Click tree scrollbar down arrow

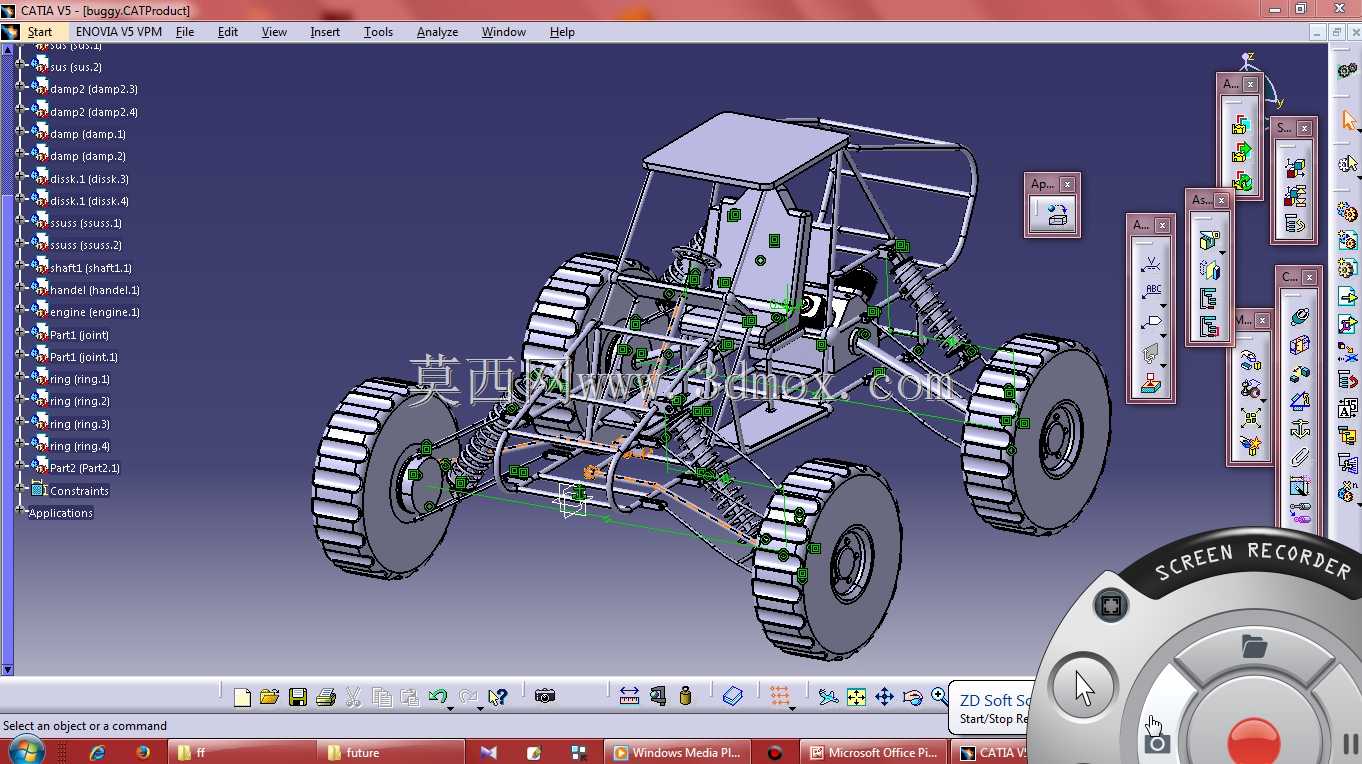[x=7, y=669]
